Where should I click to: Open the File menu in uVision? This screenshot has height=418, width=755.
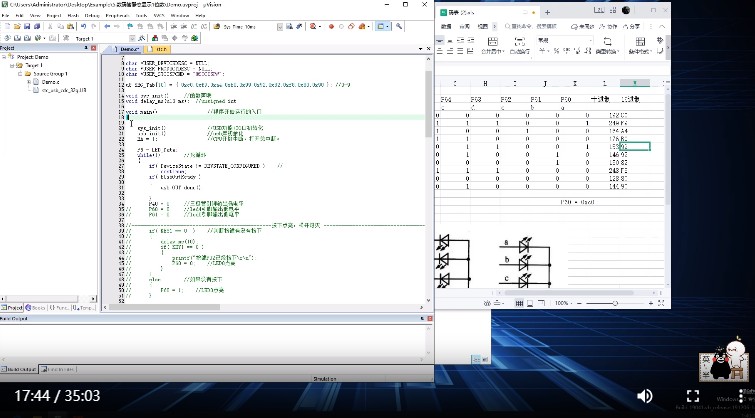[5, 15]
